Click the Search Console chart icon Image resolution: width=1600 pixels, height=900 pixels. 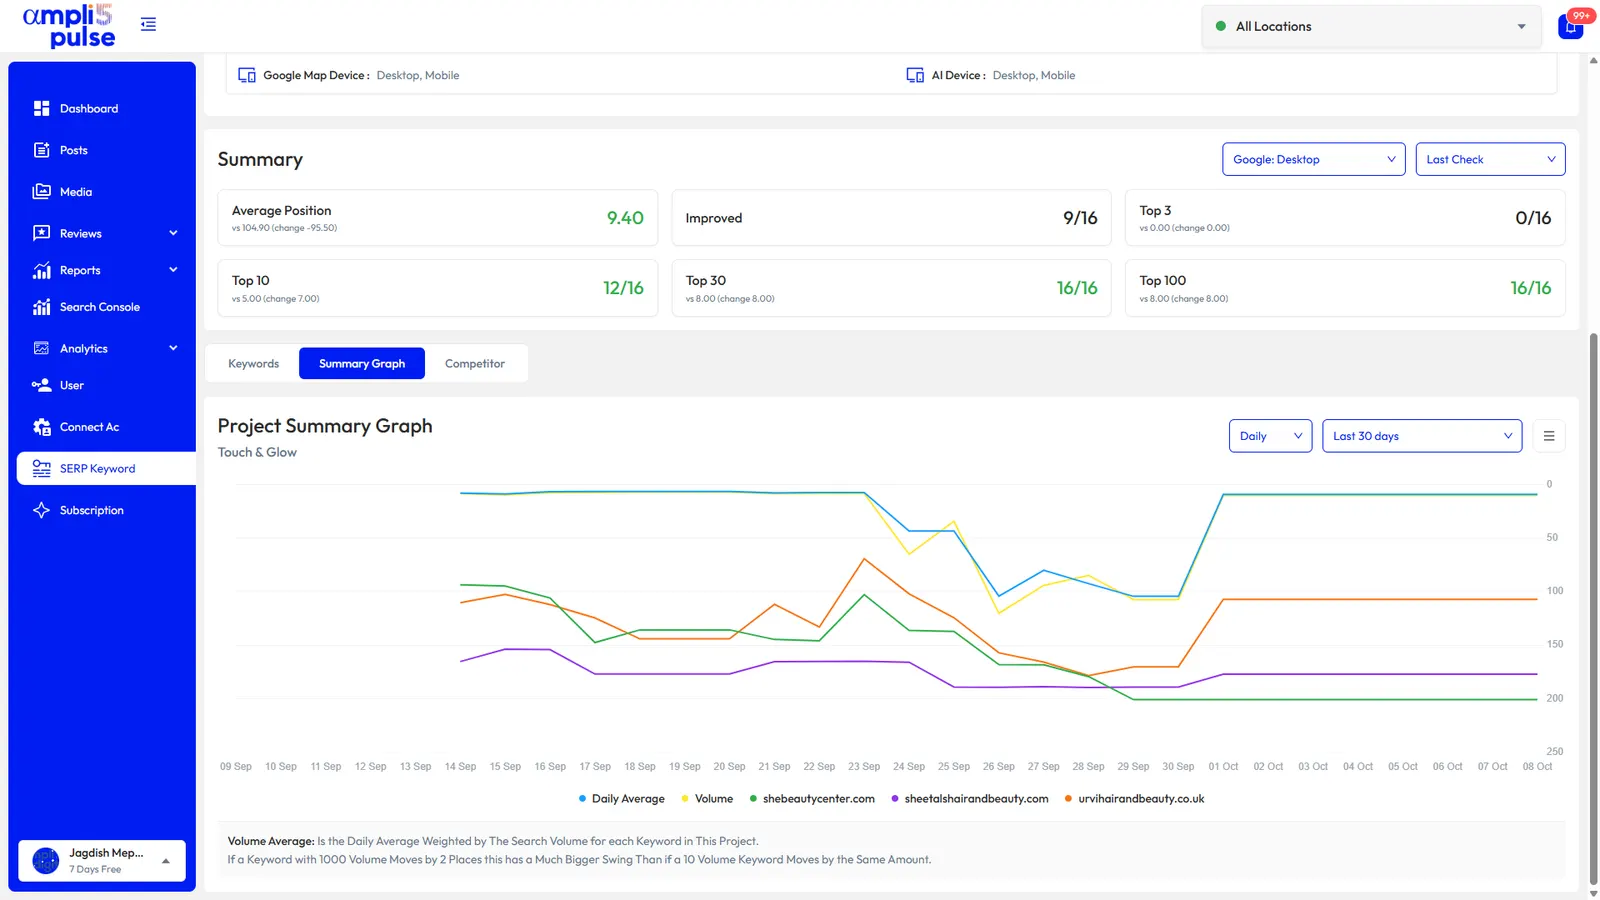(41, 307)
